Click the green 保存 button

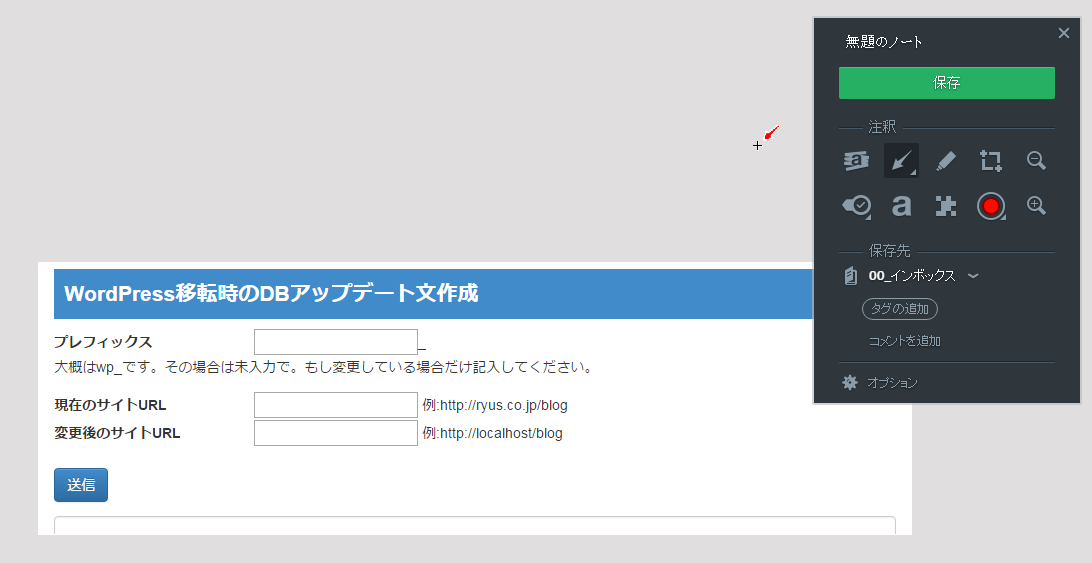[946, 83]
